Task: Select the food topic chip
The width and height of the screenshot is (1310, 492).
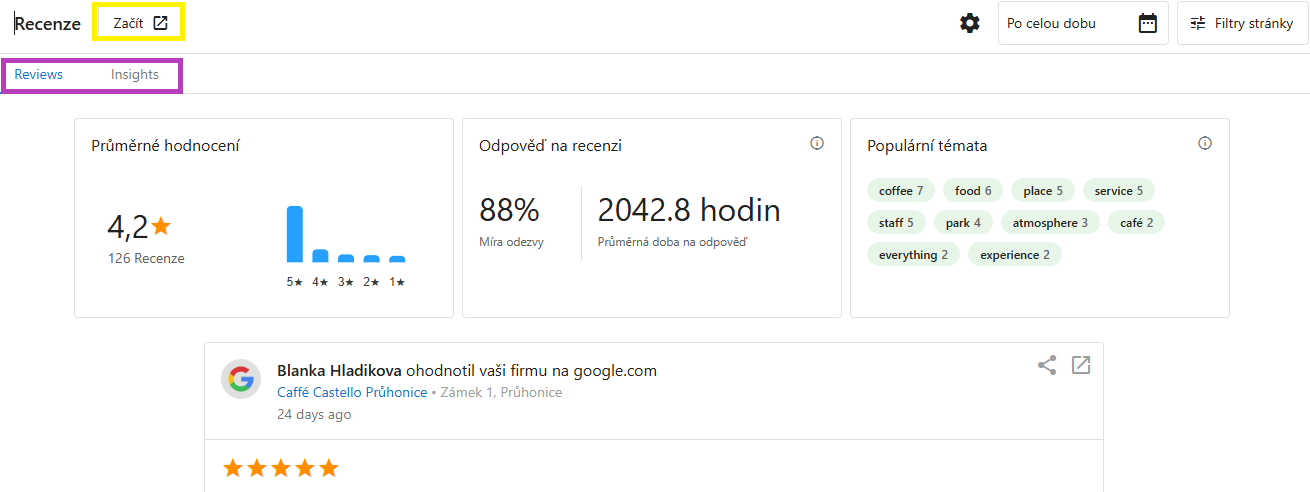Action: [973, 191]
